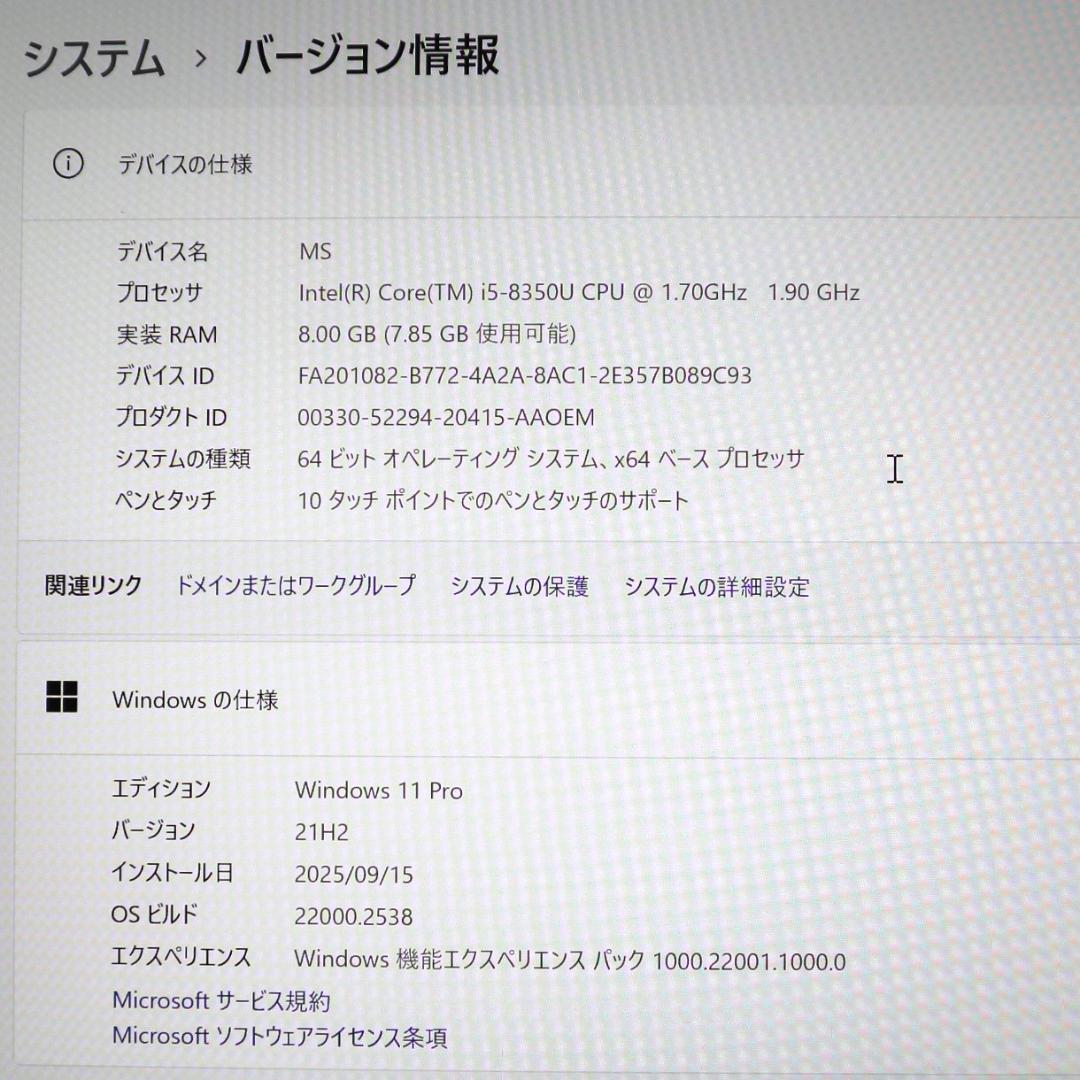Select the device name MS value
This screenshot has width=1080, height=1080.
[316, 252]
